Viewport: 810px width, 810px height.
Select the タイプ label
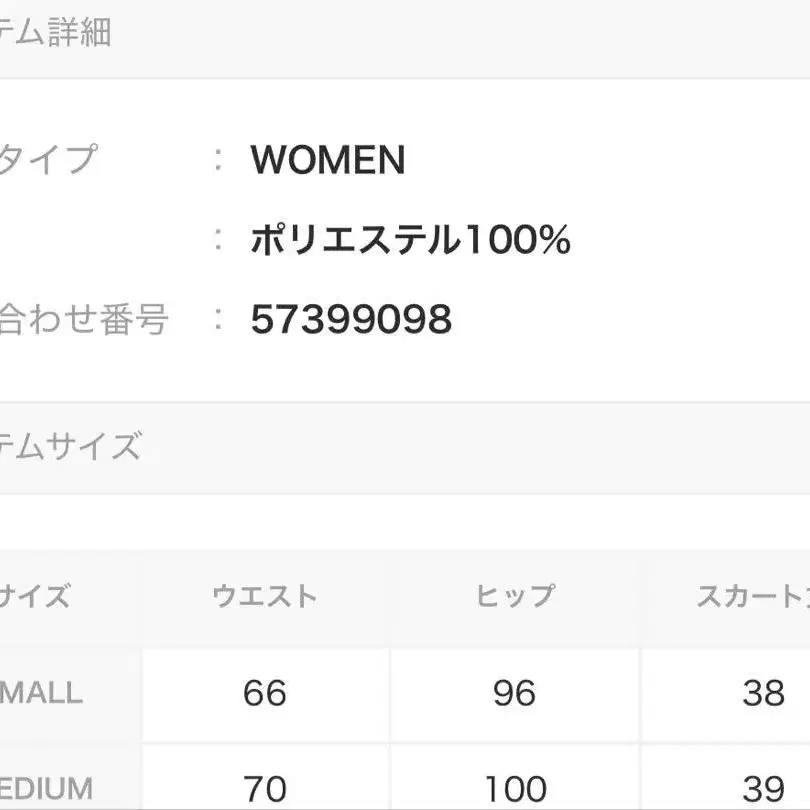click(x=48, y=160)
